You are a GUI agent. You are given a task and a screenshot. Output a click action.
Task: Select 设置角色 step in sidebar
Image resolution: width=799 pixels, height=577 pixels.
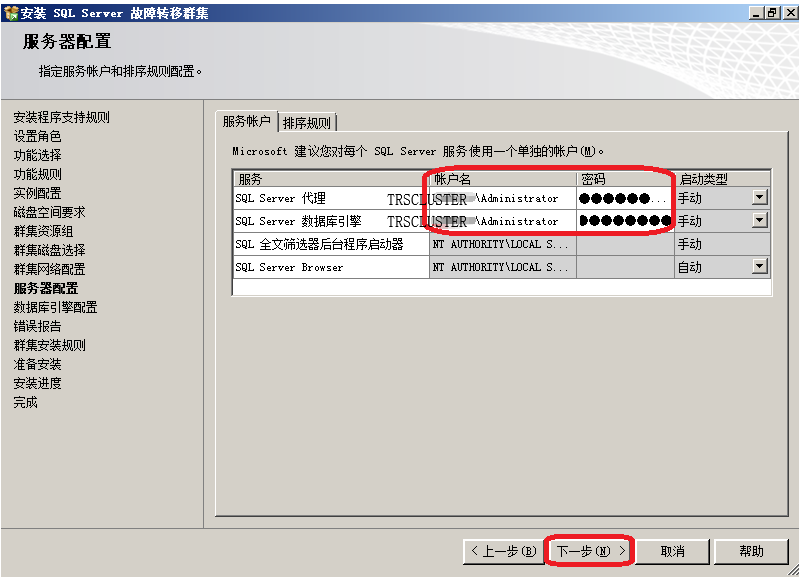pos(38,136)
